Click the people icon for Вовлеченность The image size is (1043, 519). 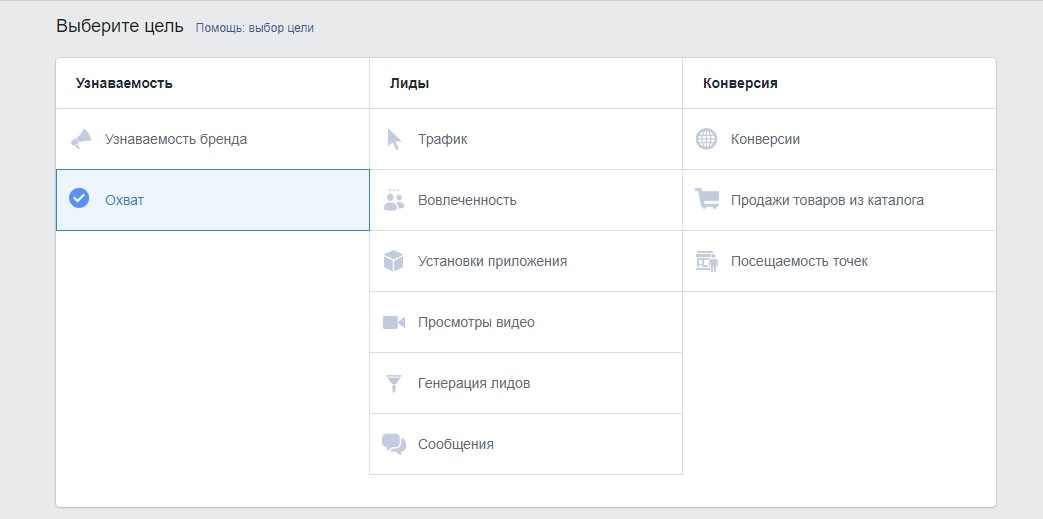(x=394, y=200)
